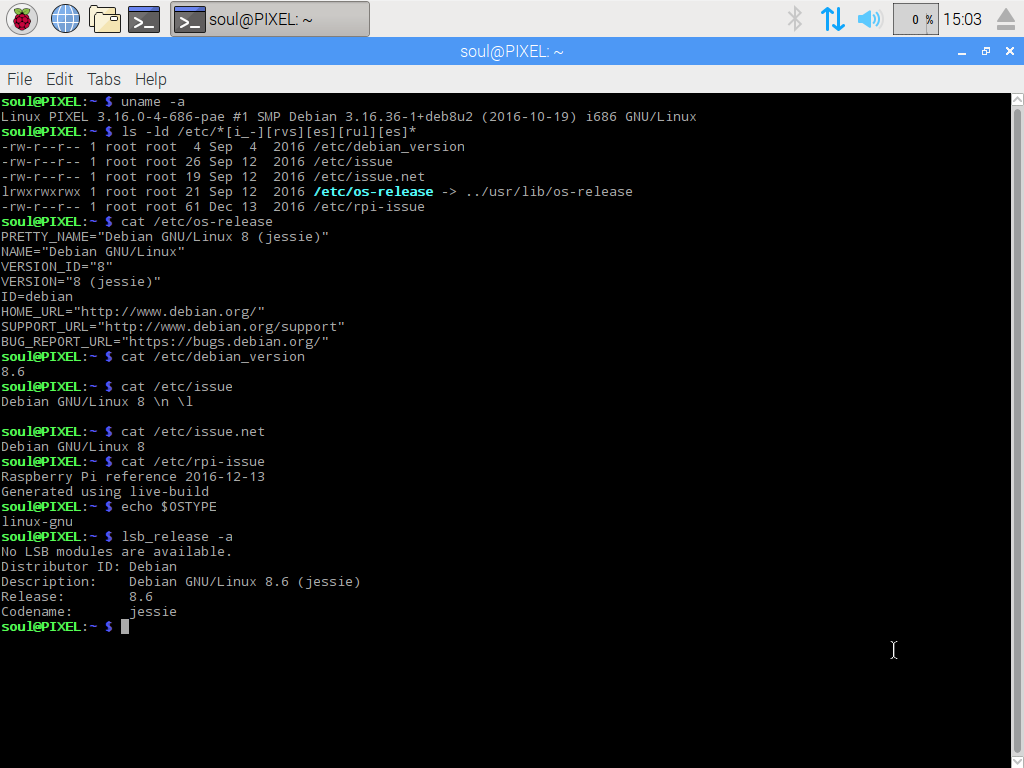Open the network arrows tray icon

tap(833, 19)
